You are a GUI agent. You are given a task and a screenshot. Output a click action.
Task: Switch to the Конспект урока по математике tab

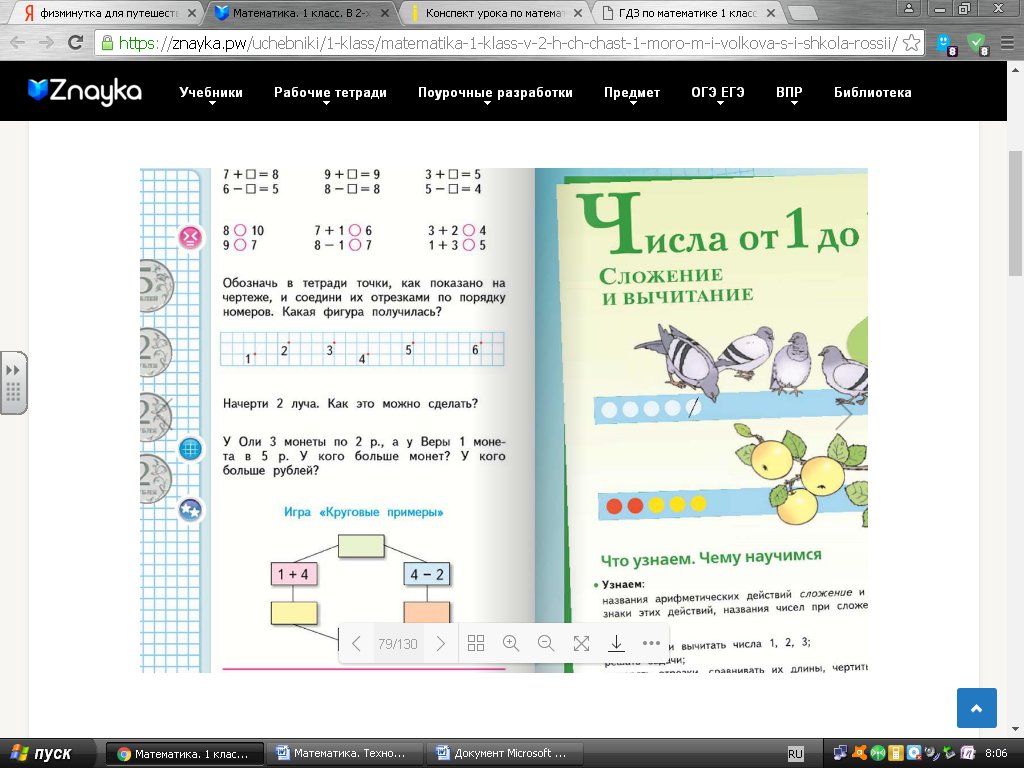[494, 12]
